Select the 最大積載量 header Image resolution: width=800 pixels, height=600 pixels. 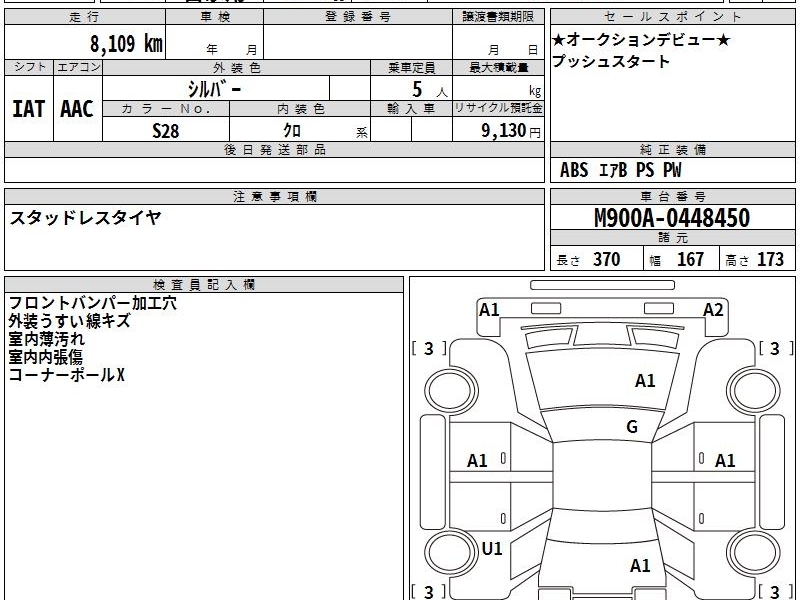coord(498,68)
